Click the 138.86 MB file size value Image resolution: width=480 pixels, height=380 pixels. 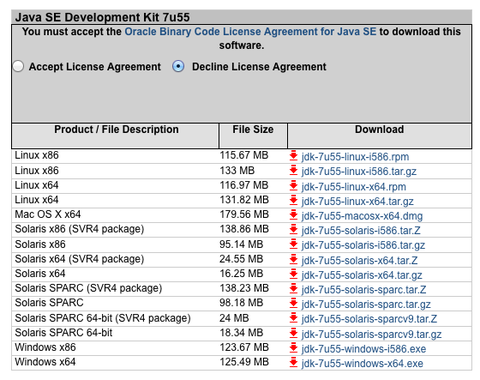[244, 229]
